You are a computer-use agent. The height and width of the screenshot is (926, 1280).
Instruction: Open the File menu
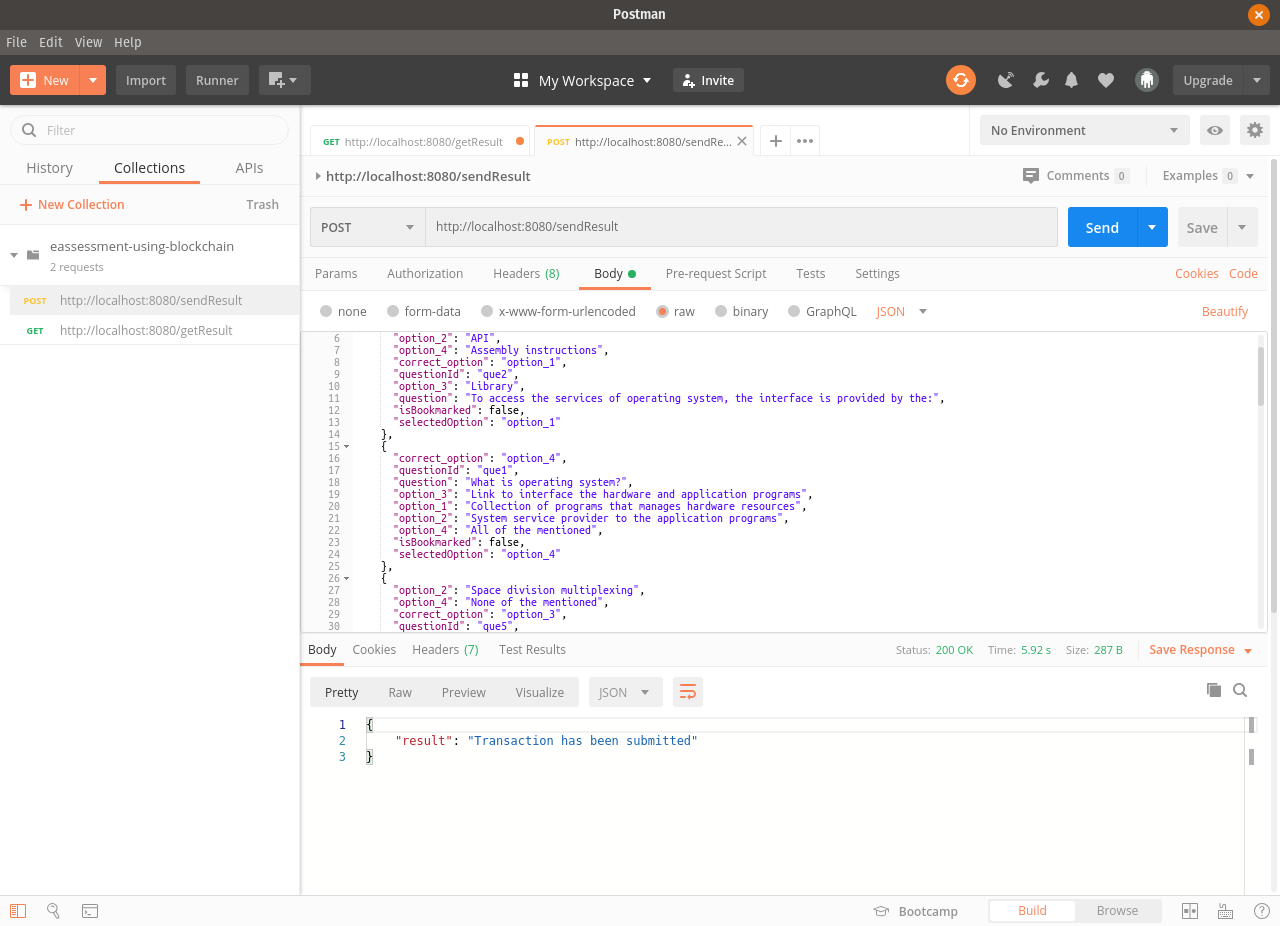tap(17, 42)
